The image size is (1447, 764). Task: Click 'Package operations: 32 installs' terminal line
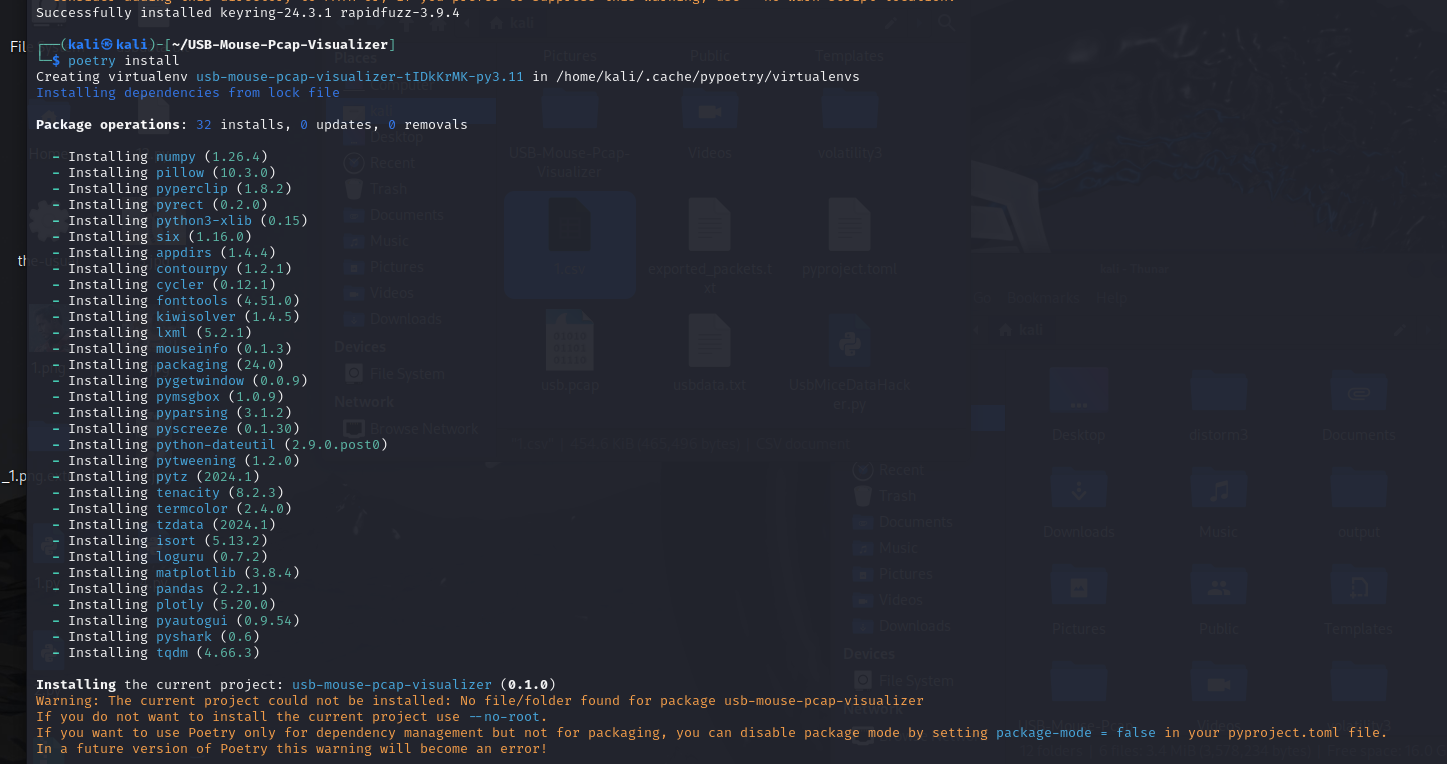click(252, 125)
